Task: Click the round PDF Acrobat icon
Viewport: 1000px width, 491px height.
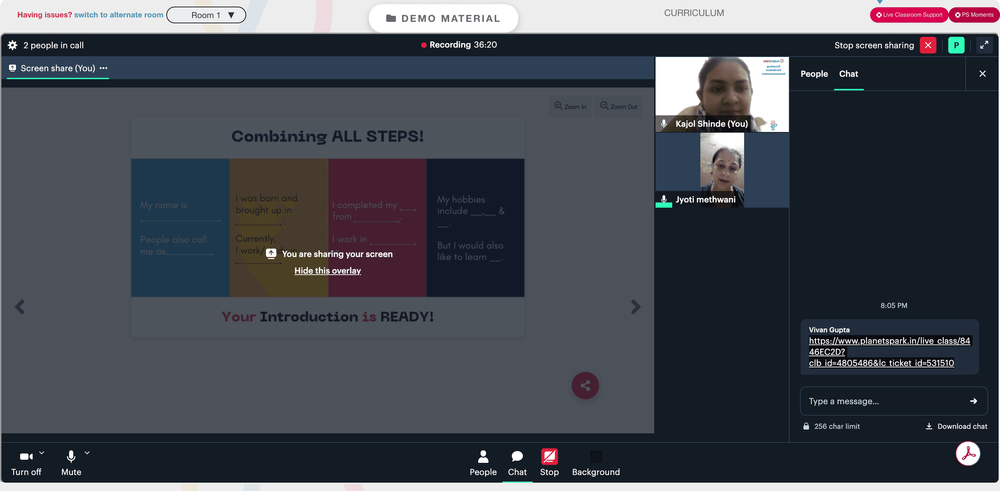Action: 967,453
